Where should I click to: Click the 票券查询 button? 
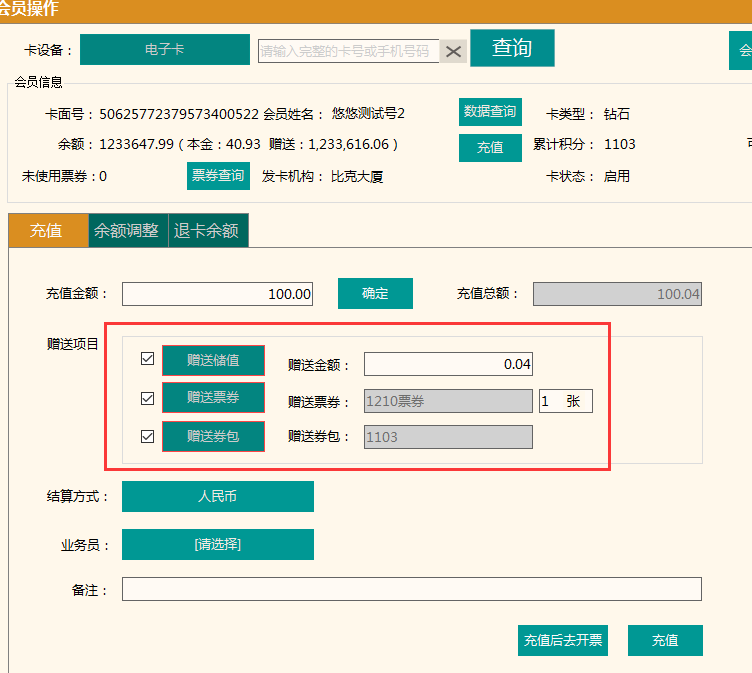point(217,176)
